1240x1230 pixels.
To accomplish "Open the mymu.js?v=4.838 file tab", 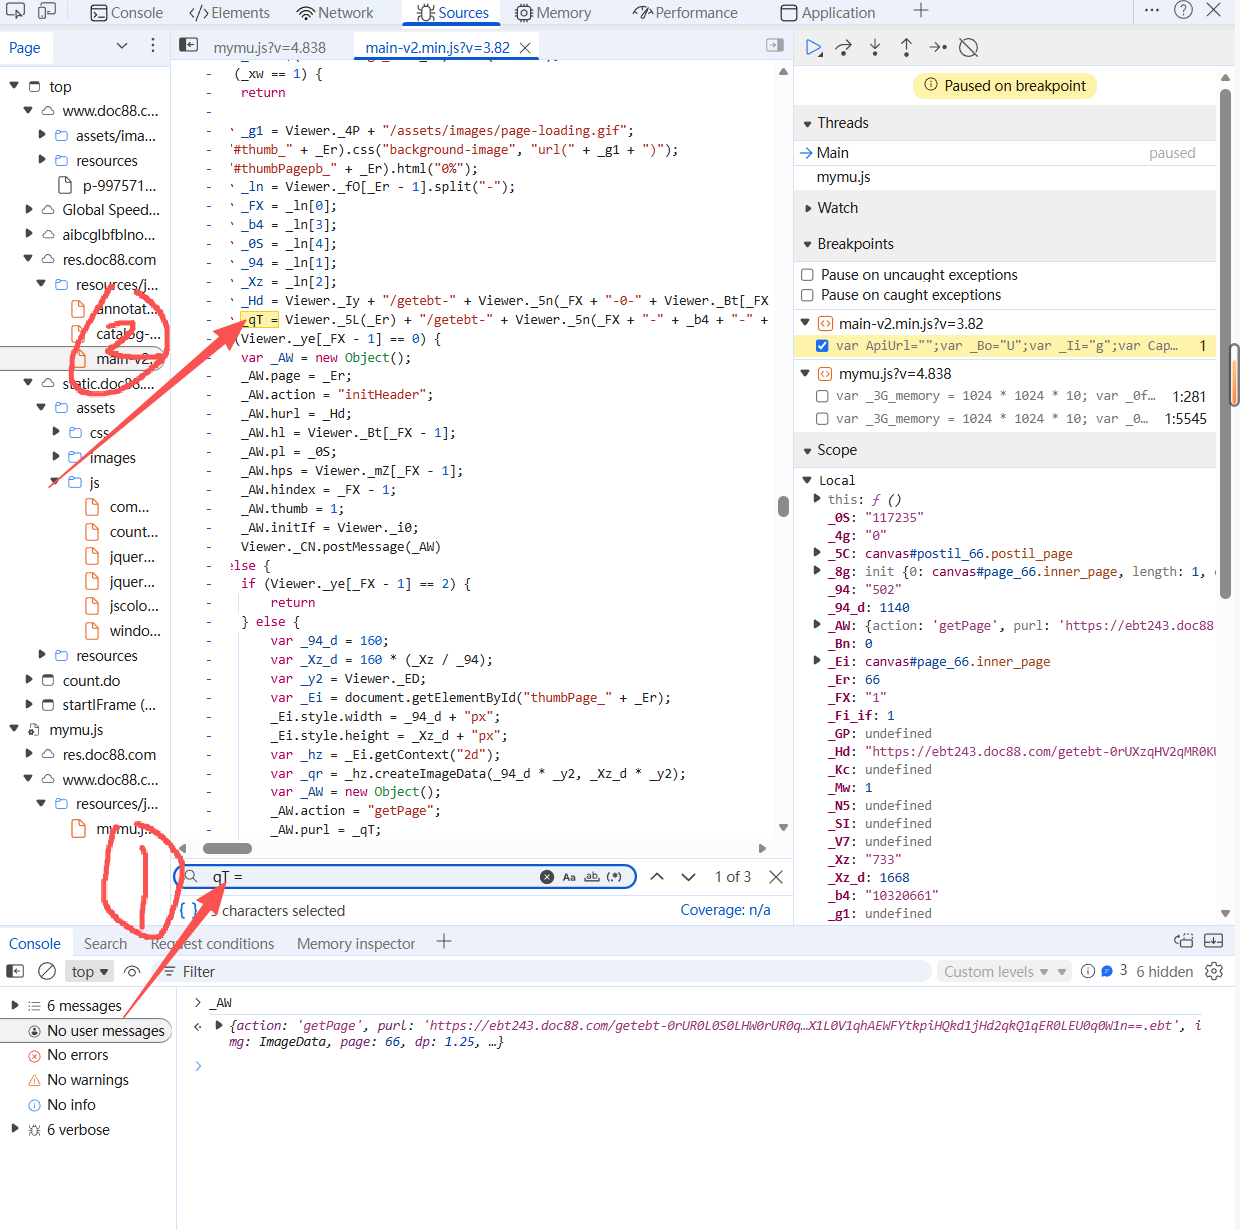I will point(269,47).
